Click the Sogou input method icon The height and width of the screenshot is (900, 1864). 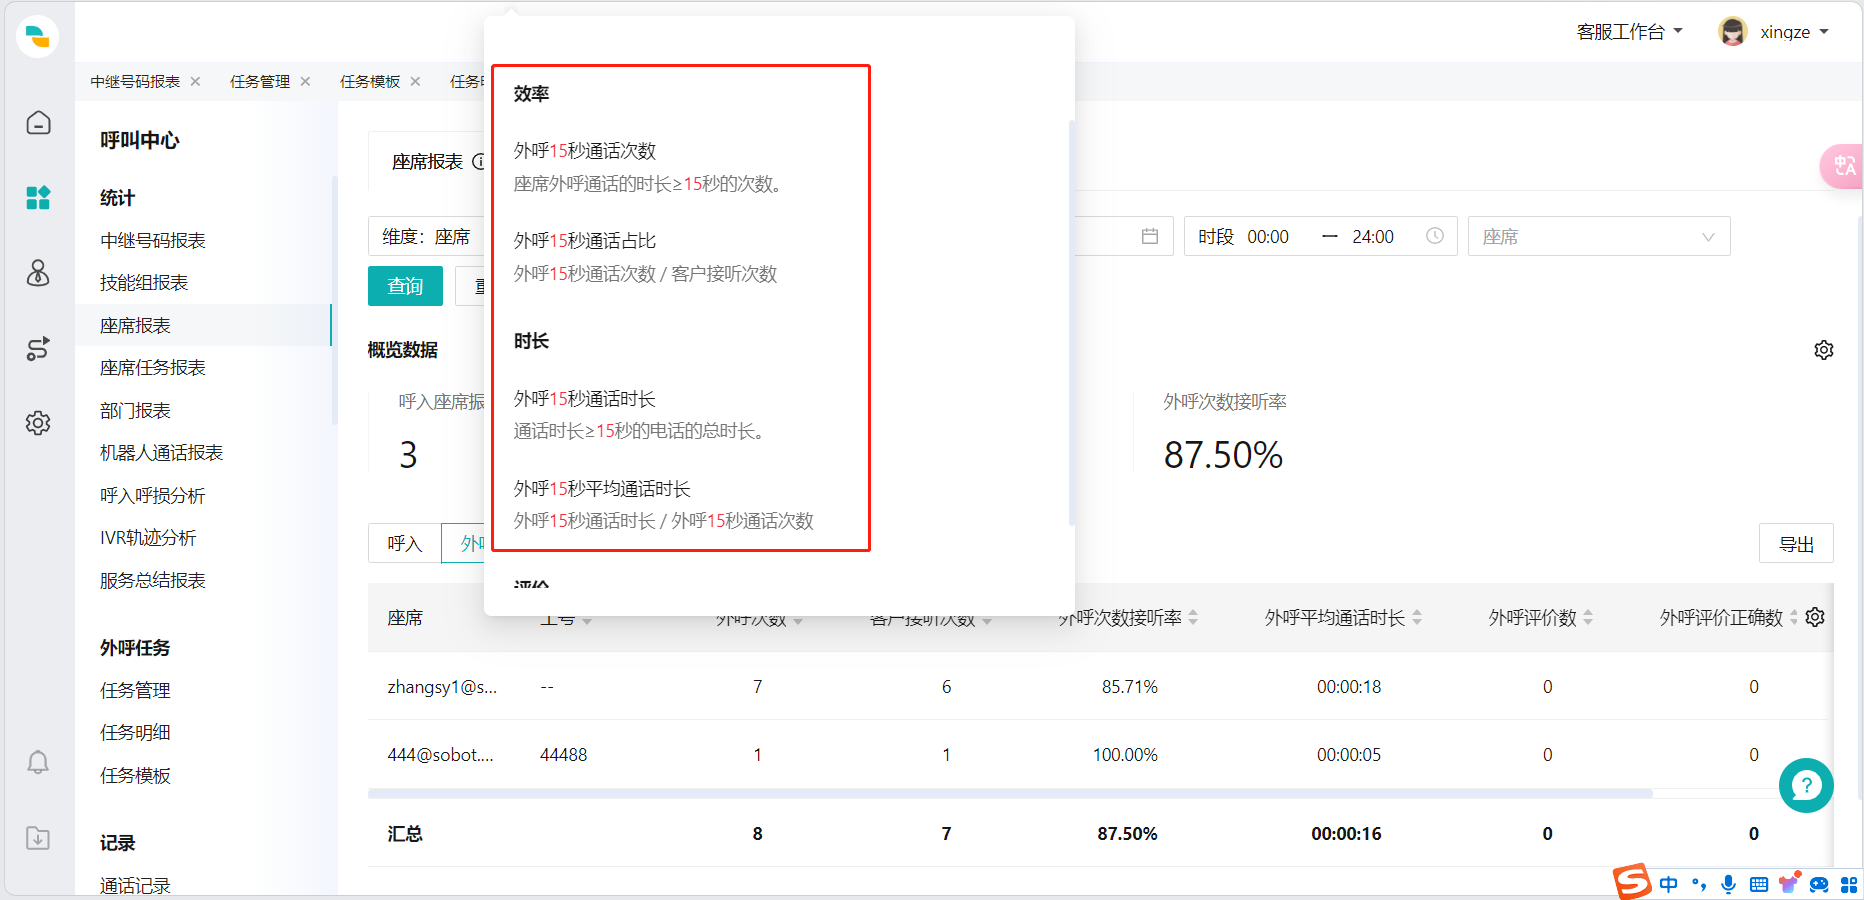click(x=1631, y=882)
